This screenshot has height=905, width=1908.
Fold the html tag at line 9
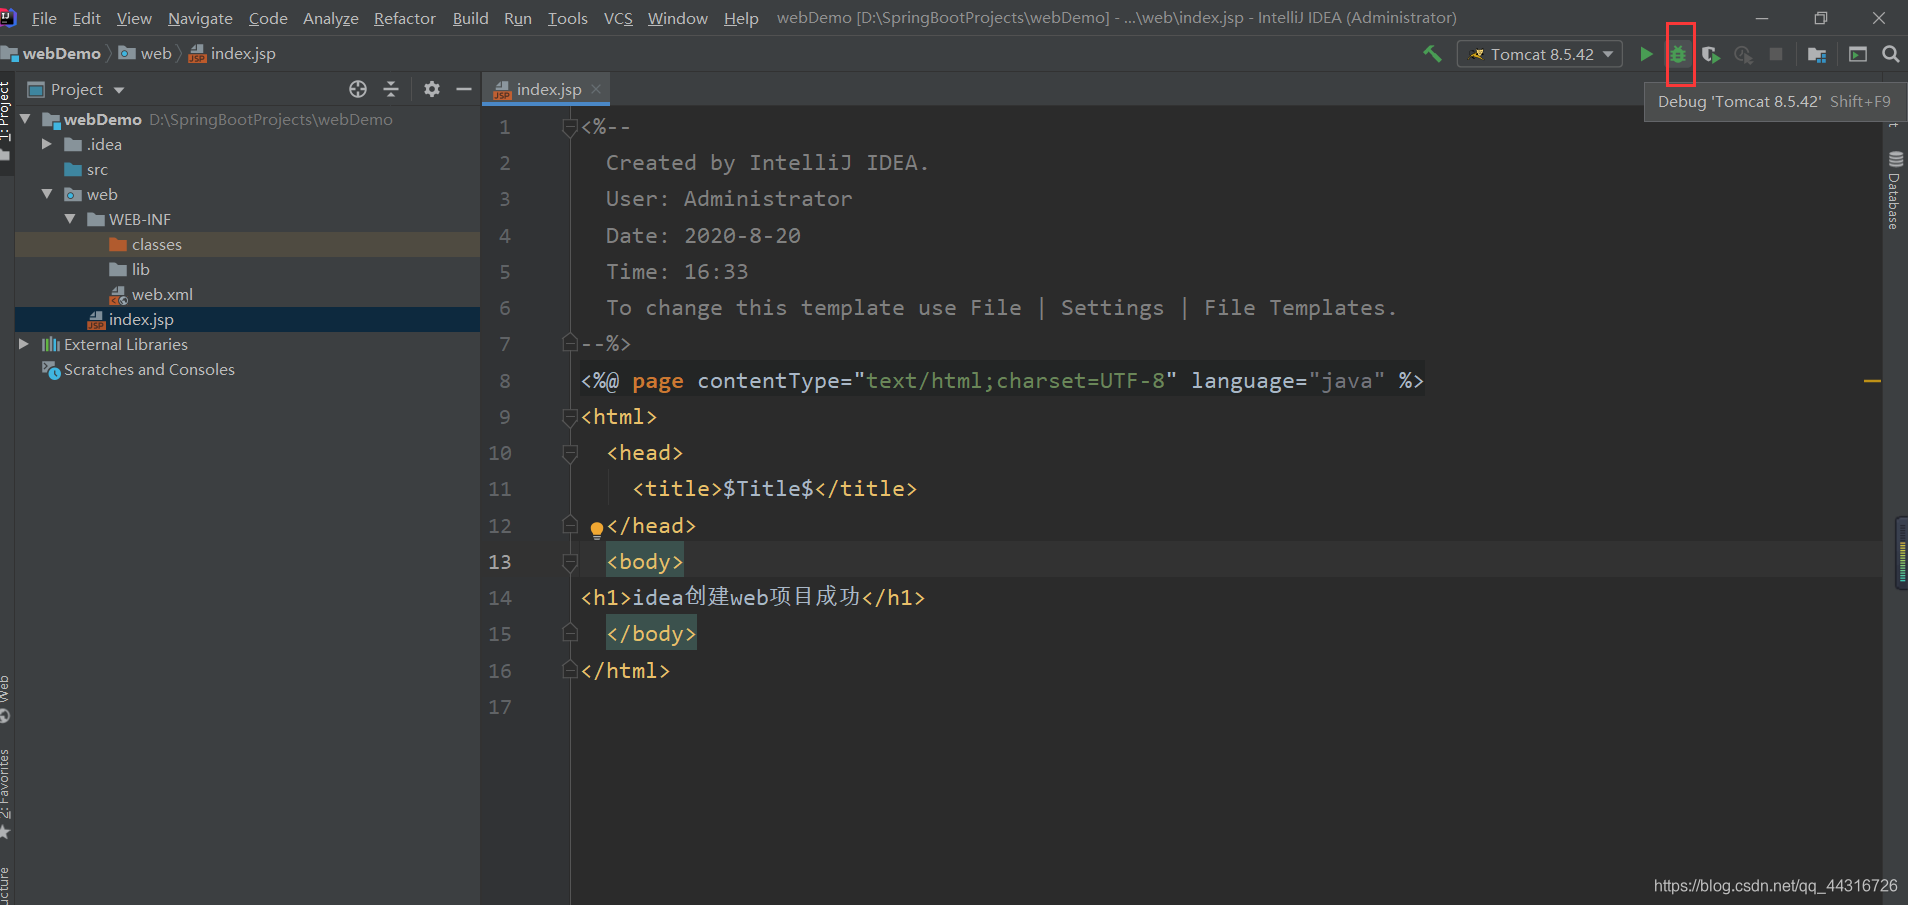[570, 417]
